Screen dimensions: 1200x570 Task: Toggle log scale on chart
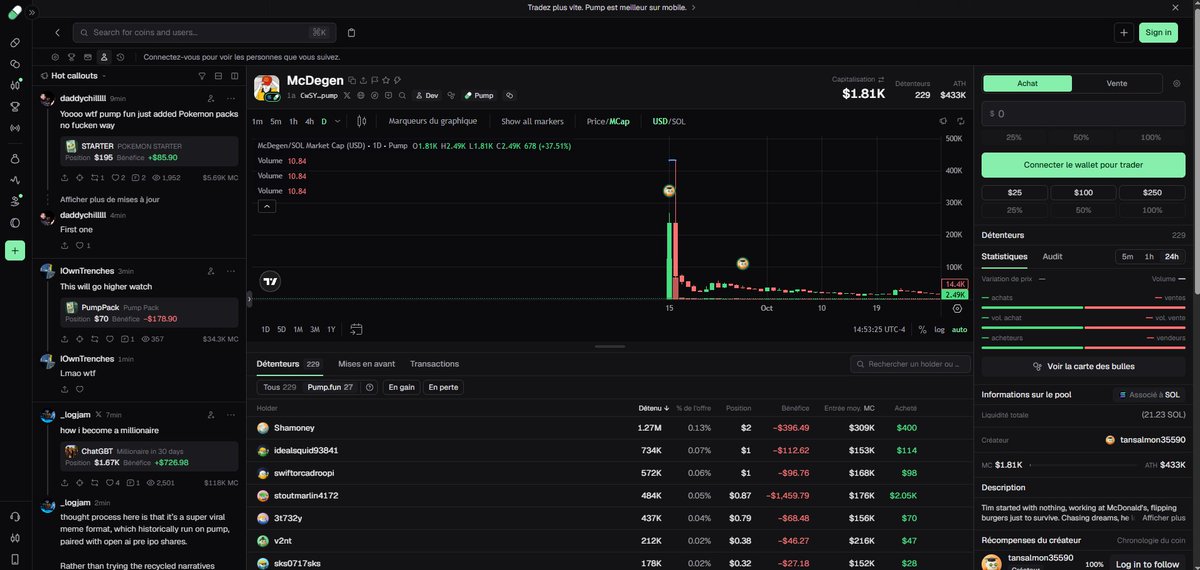938,329
